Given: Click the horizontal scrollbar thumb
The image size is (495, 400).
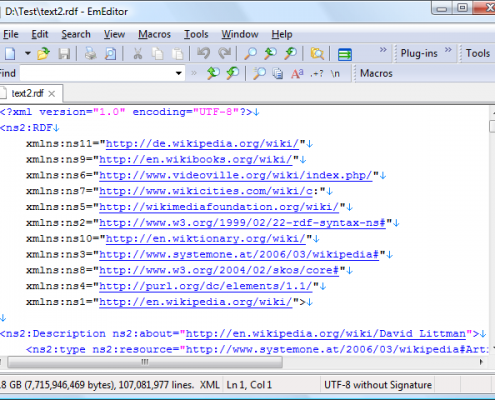Looking at the screenshot, I should point(145,362).
